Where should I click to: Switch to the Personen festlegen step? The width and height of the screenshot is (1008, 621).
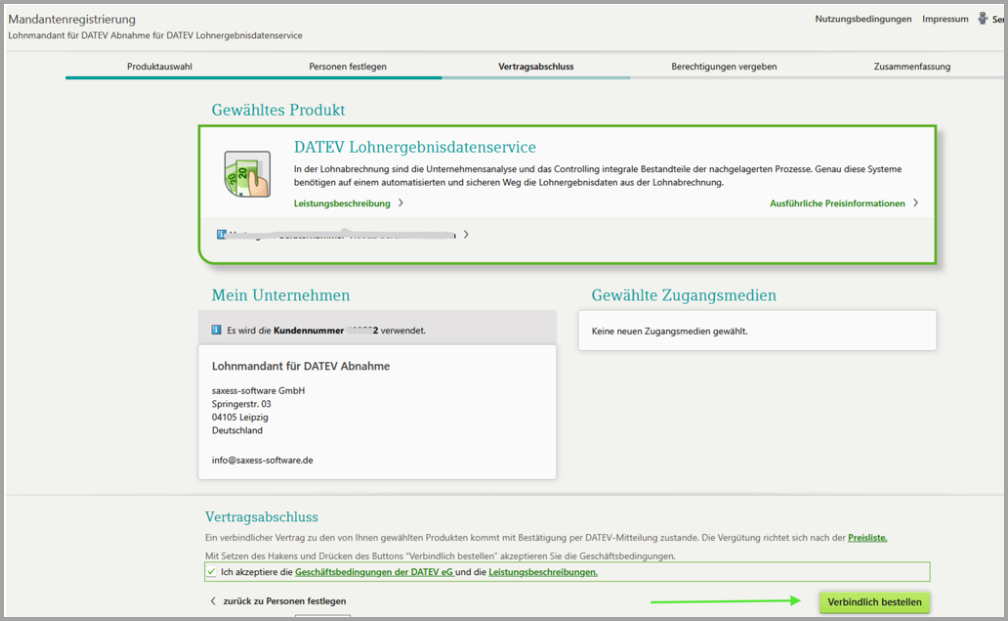[347, 66]
